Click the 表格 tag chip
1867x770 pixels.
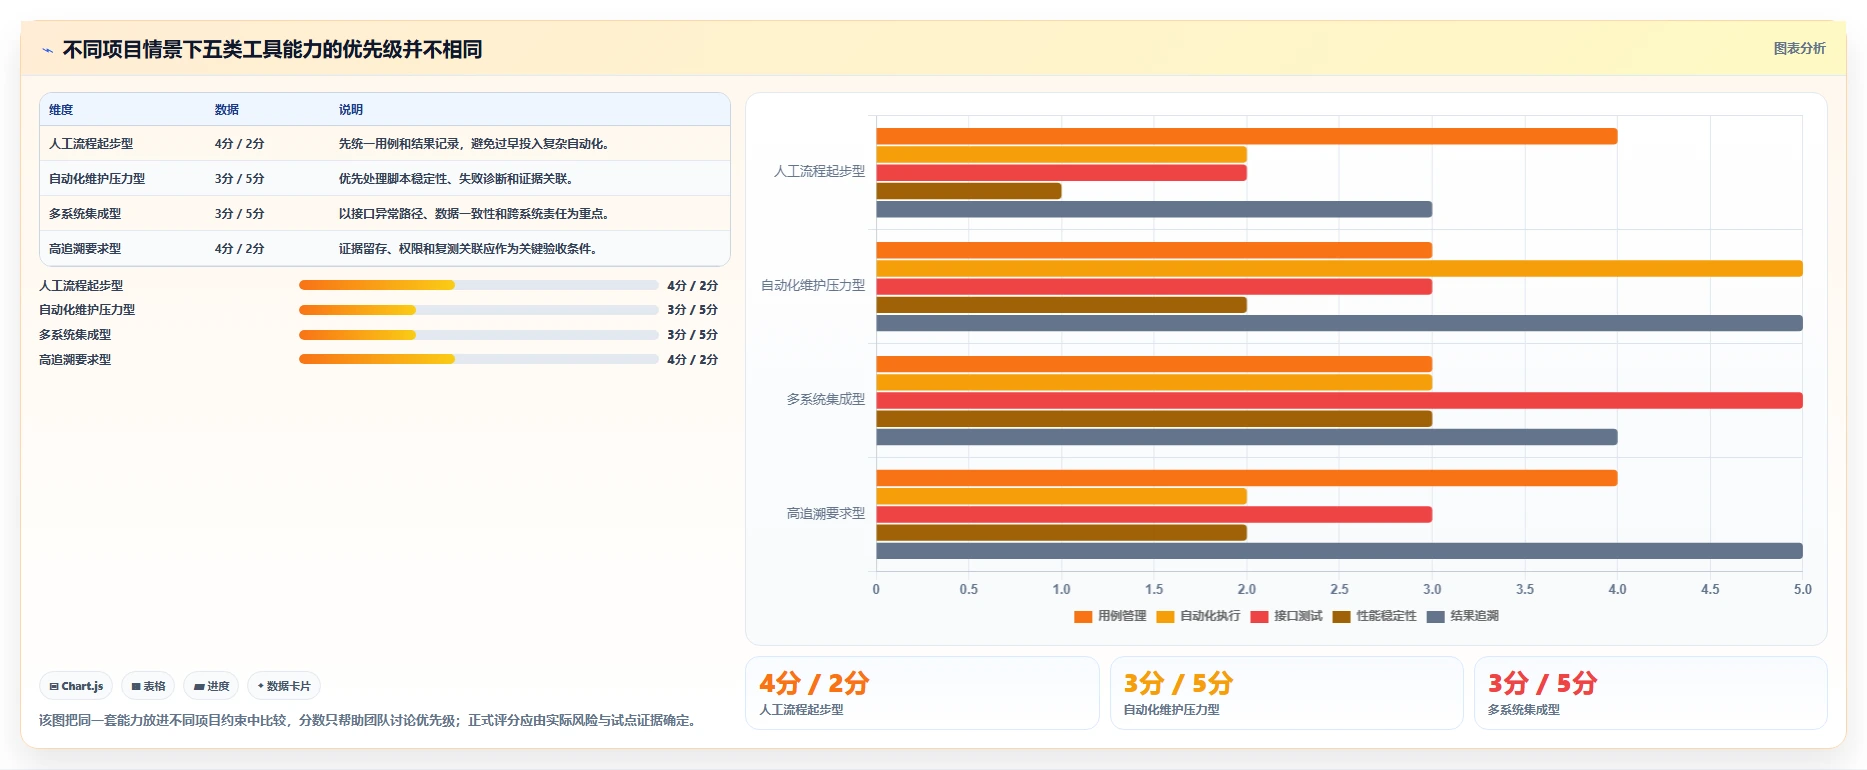coord(148,686)
